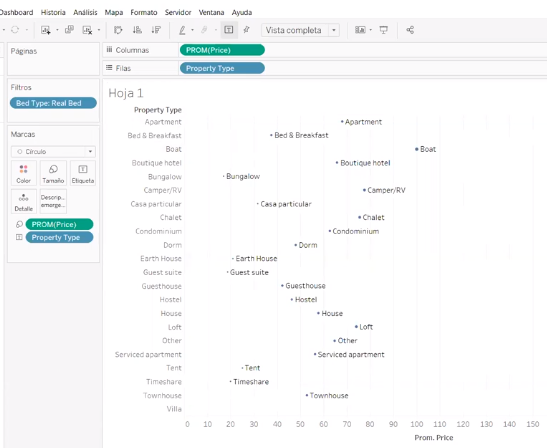This screenshot has height=448, width=547.
Task: Click the Earth House row label
Action: click(x=161, y=259)
